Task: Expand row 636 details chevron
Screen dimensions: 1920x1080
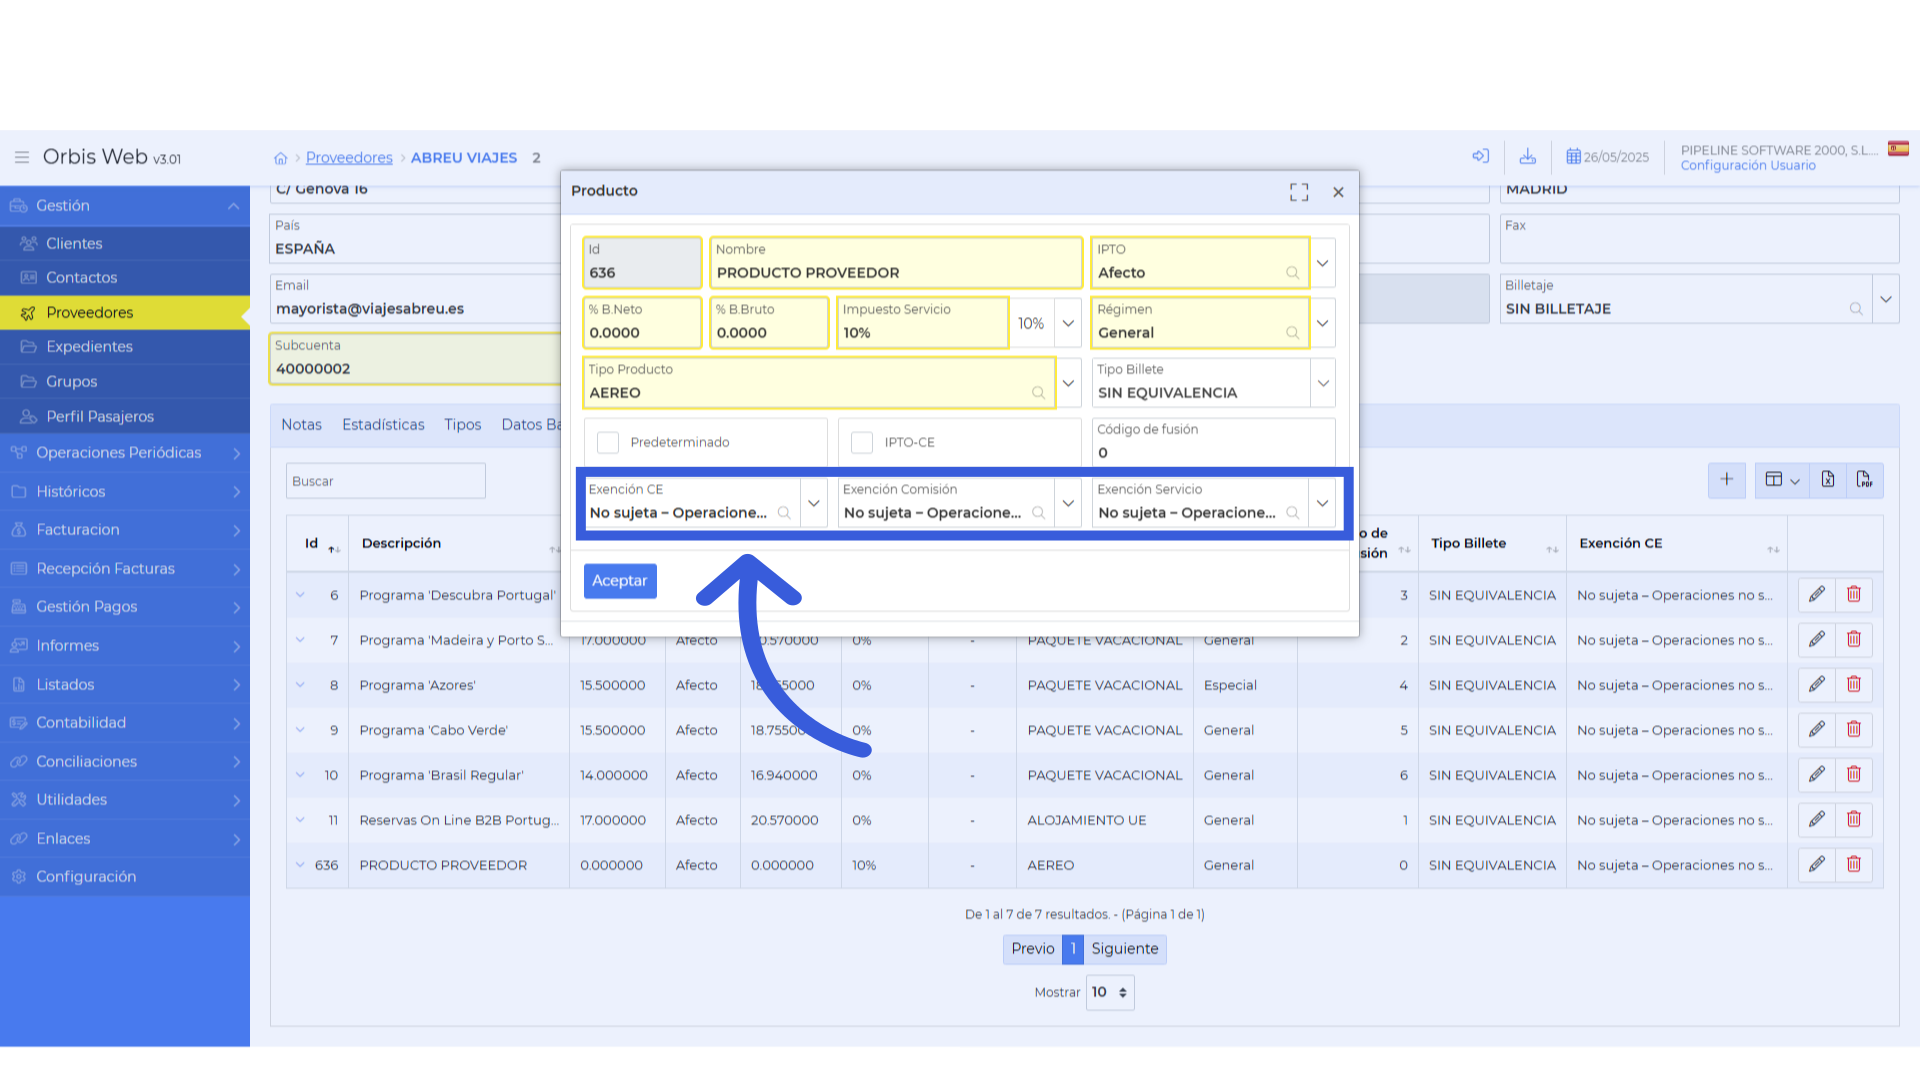Action: coord(300,865)
